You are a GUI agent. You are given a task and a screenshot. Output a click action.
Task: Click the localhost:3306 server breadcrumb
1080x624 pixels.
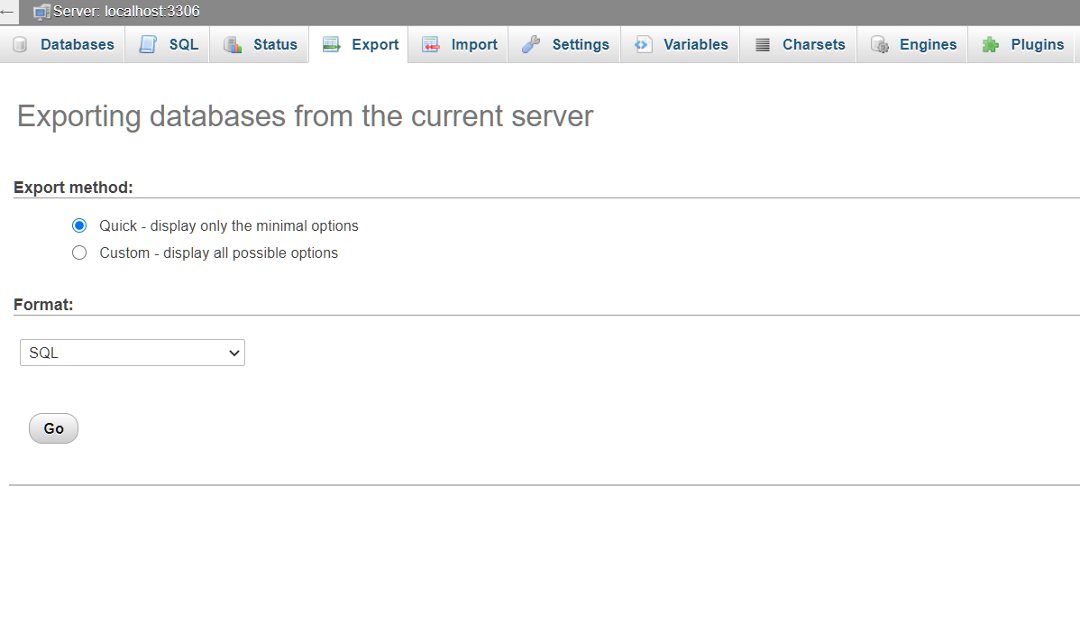click(128, 11)
